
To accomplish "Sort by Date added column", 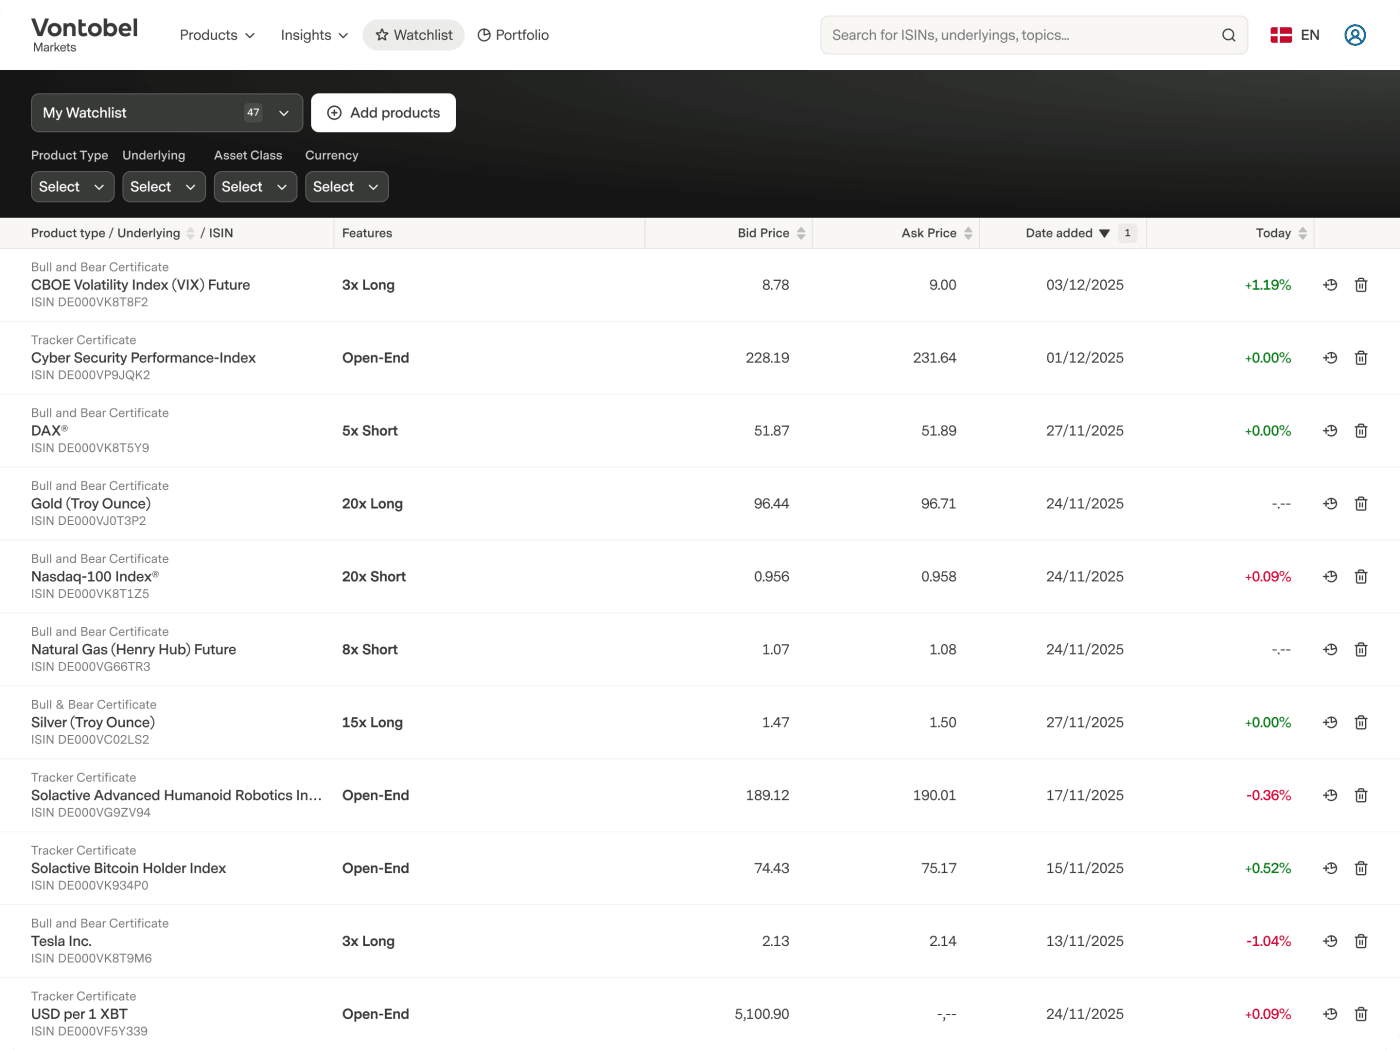I will click(x=1067, y=233).
